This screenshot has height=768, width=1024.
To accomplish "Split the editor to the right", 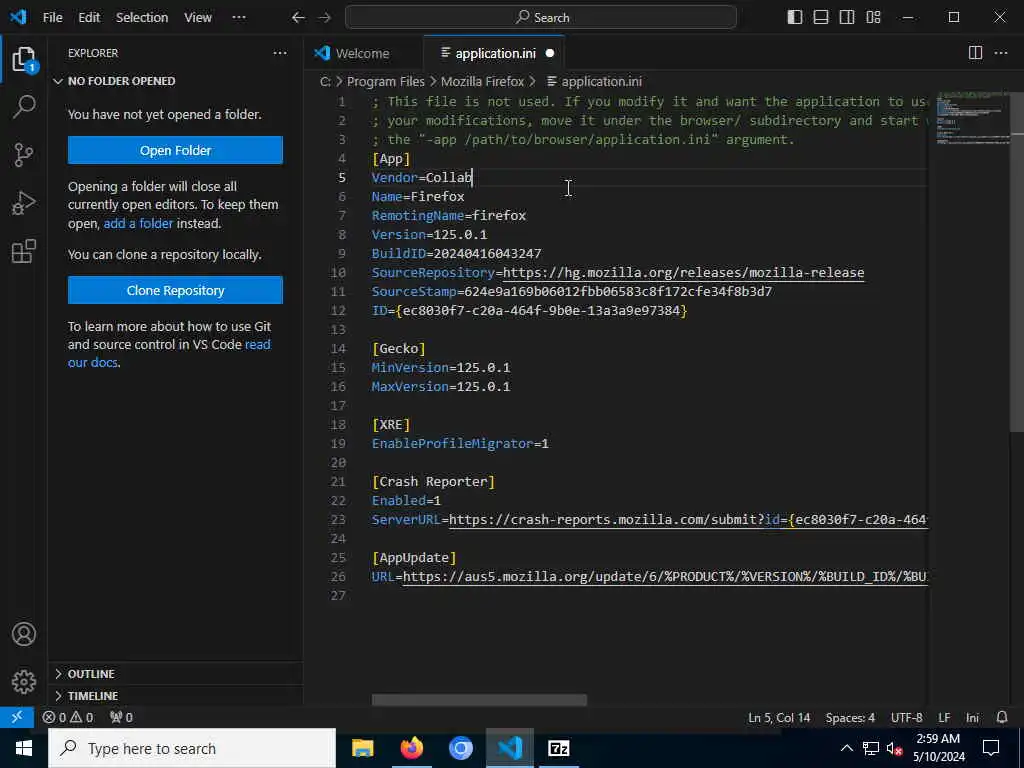I will (x=975, y=53).
